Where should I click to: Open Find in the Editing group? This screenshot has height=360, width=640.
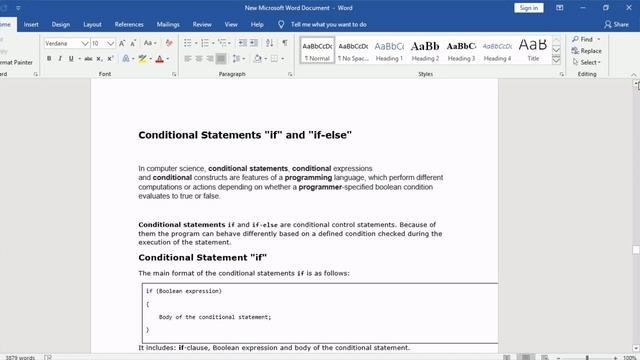(x=582, y=39)
